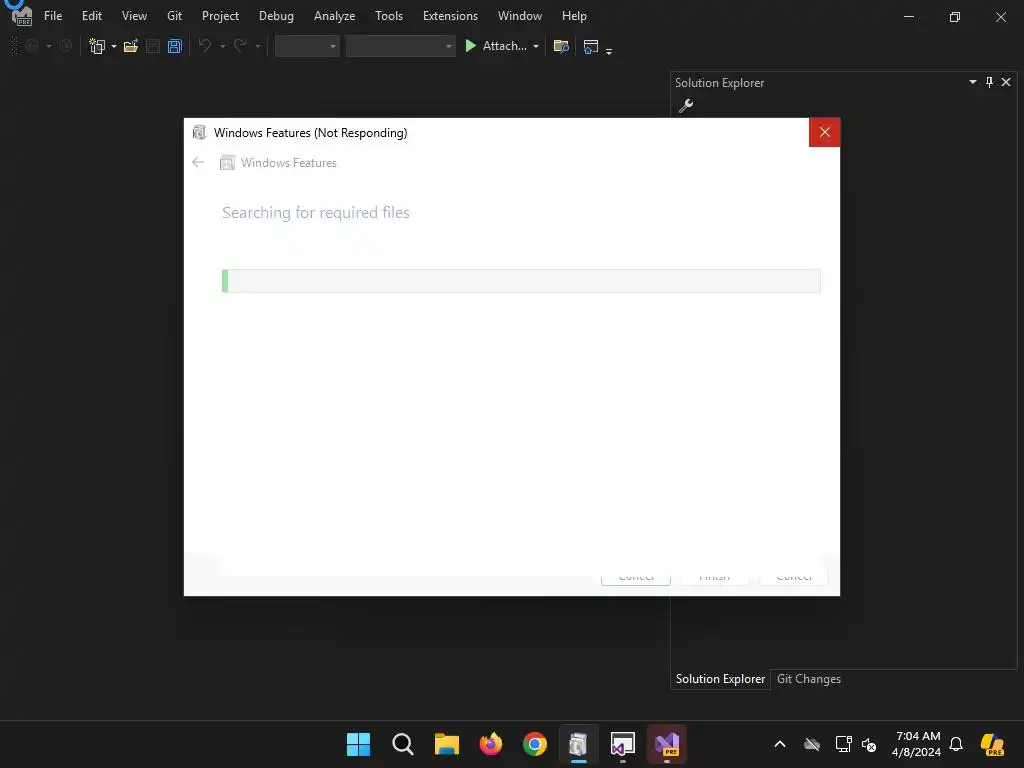The image size is (1024, 768).
Task: Click the network status tray icon
Action: tap(843, 744)
